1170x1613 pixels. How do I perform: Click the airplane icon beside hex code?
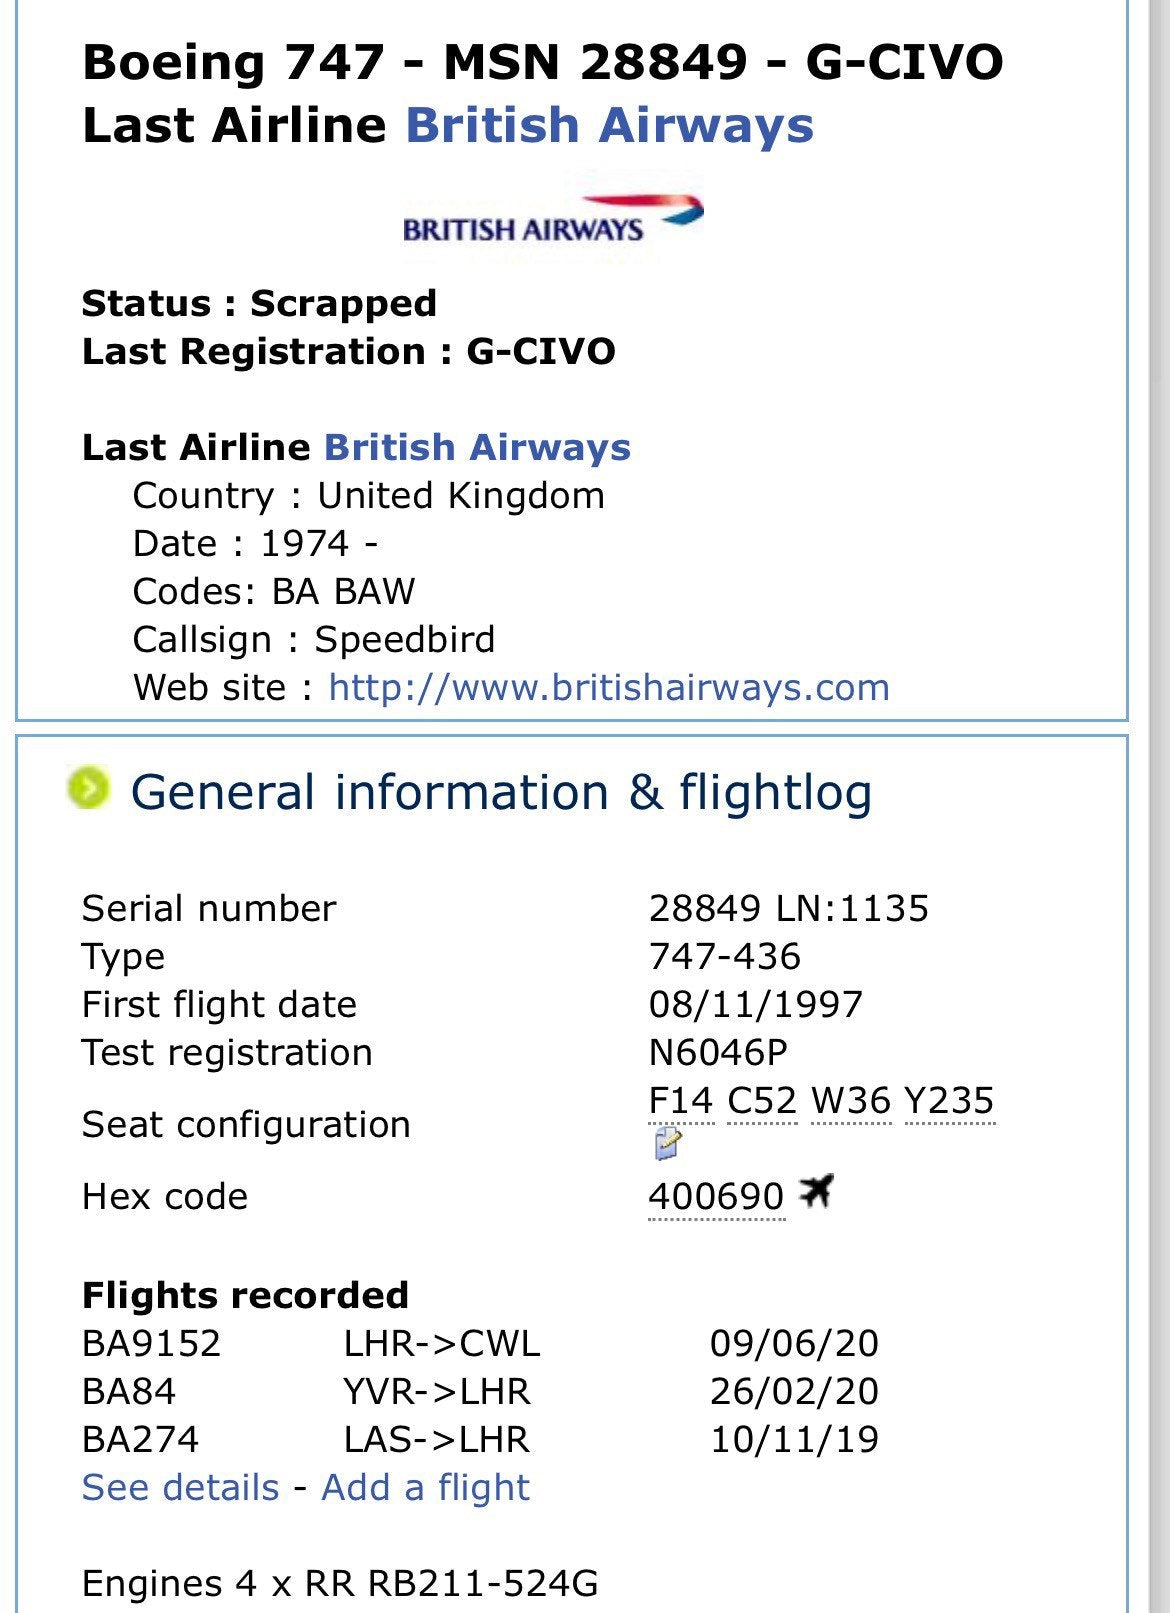[x=816, y=1192]
